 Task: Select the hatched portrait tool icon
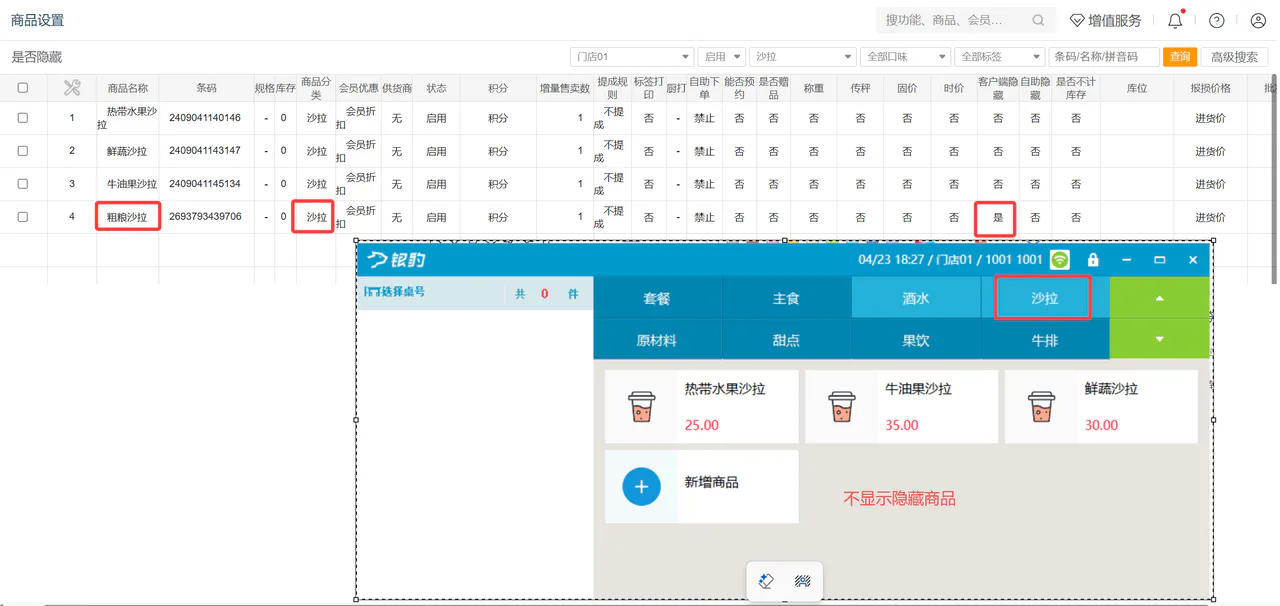click(802, 581)
